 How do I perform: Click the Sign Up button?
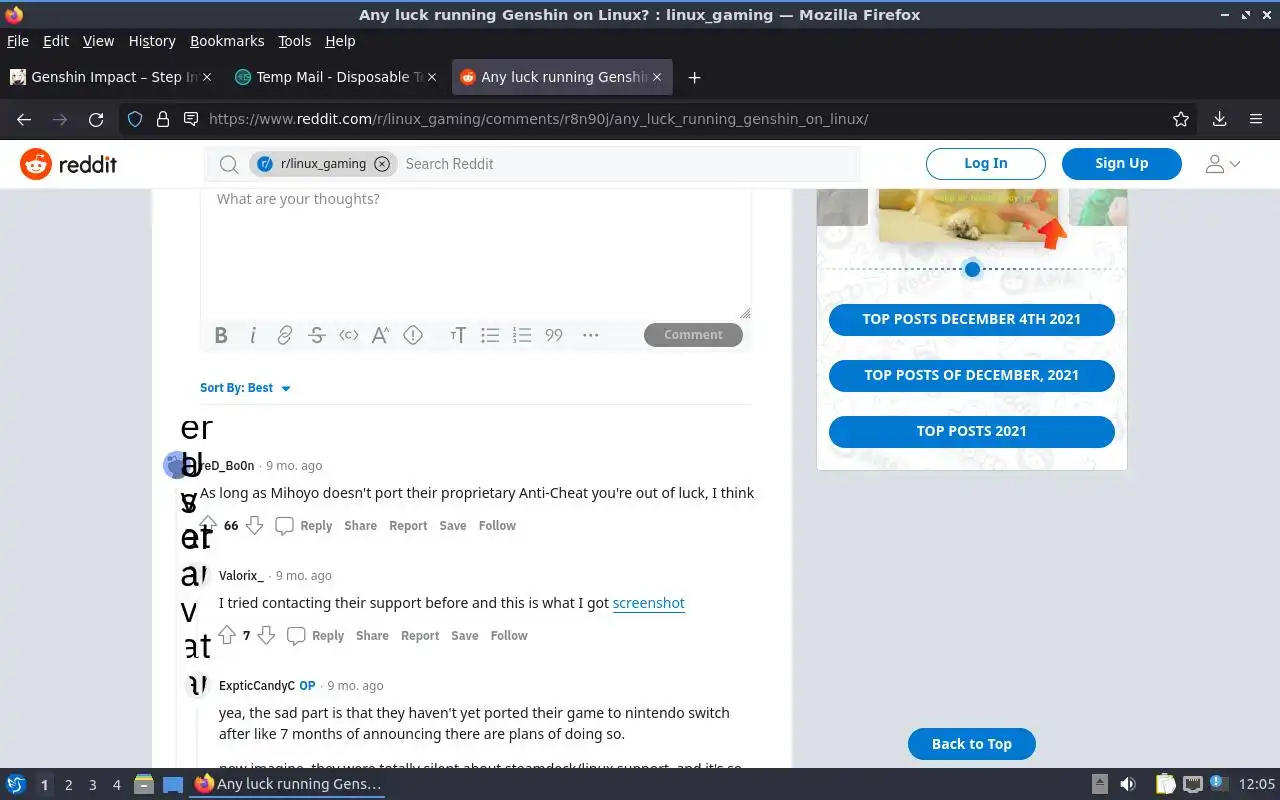[1122, 163]
